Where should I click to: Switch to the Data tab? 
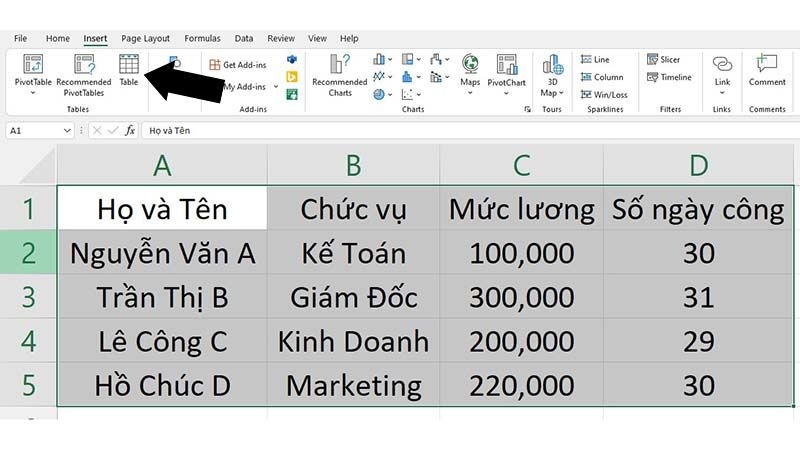[x=244, y=38]
